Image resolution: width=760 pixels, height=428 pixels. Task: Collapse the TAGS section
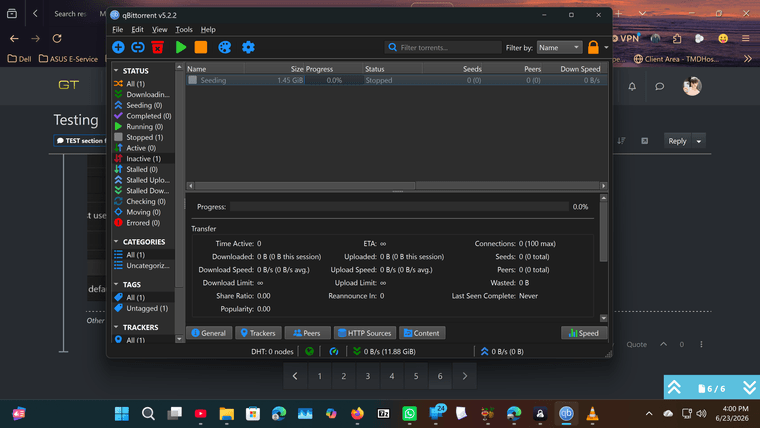point(116,284)
